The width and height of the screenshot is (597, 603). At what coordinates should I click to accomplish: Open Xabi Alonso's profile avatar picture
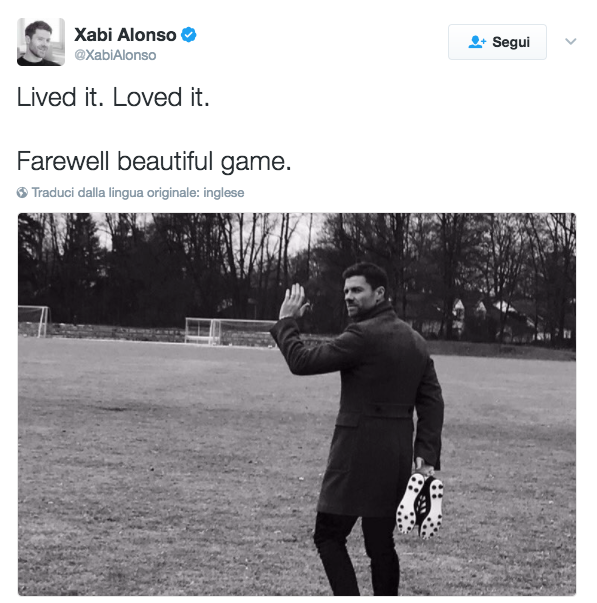41,42
